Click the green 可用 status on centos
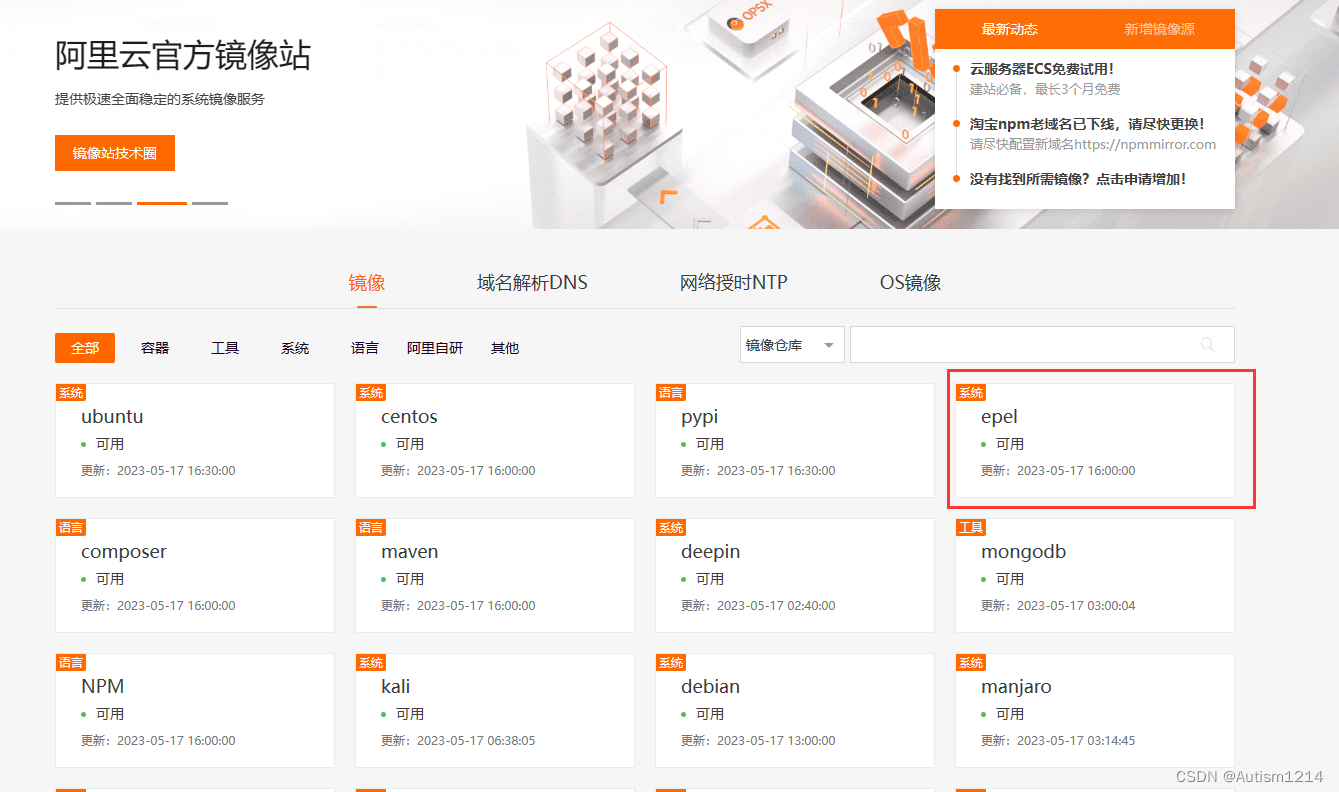 coord(403,444)
